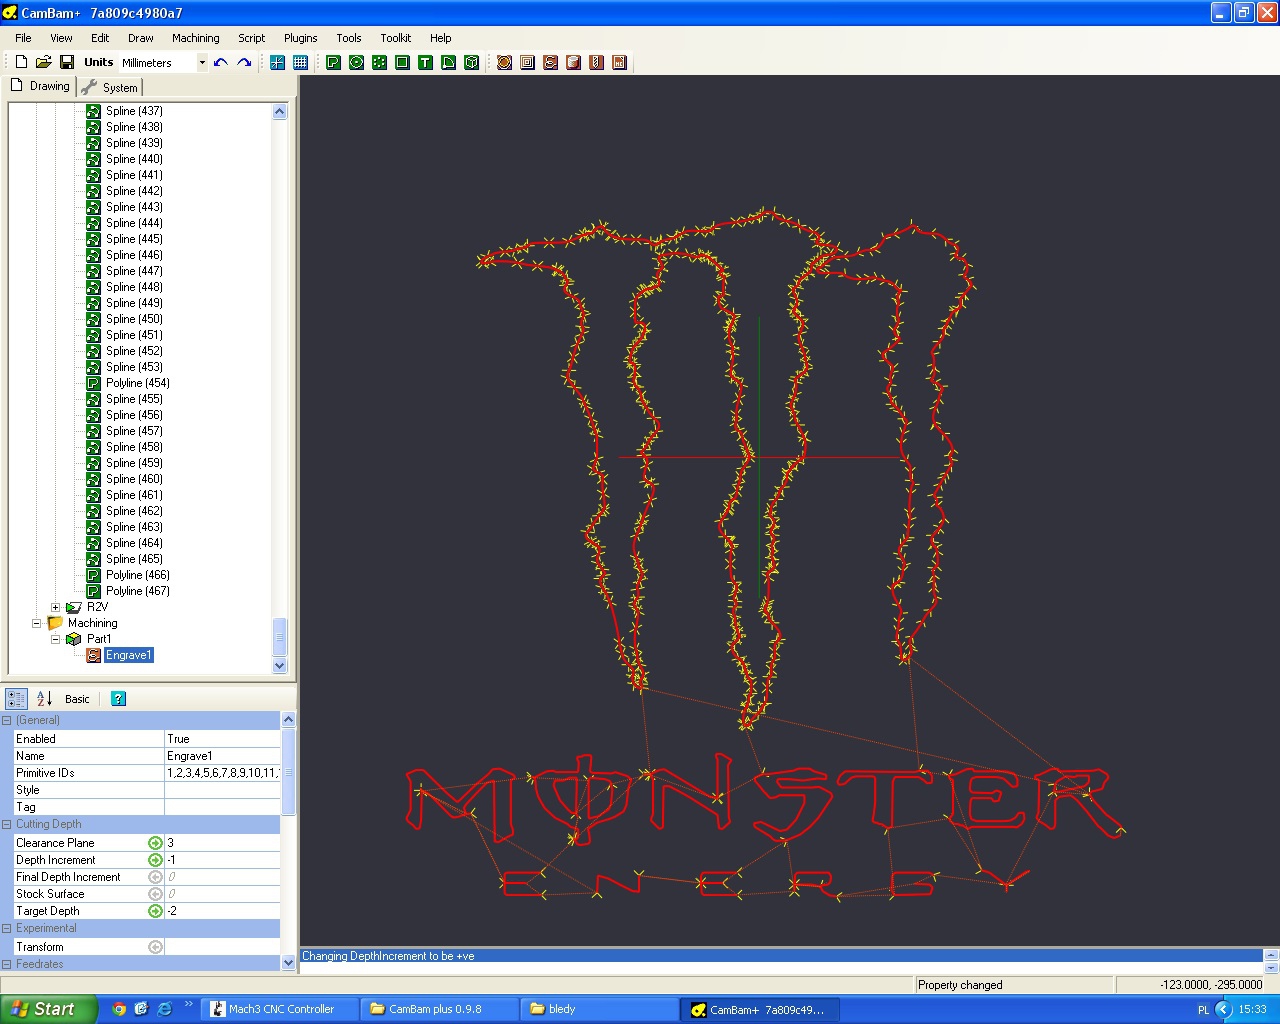Edit the Target Depth value -2
This screenshot has height=1024, width=1280.
coord(222,911)
